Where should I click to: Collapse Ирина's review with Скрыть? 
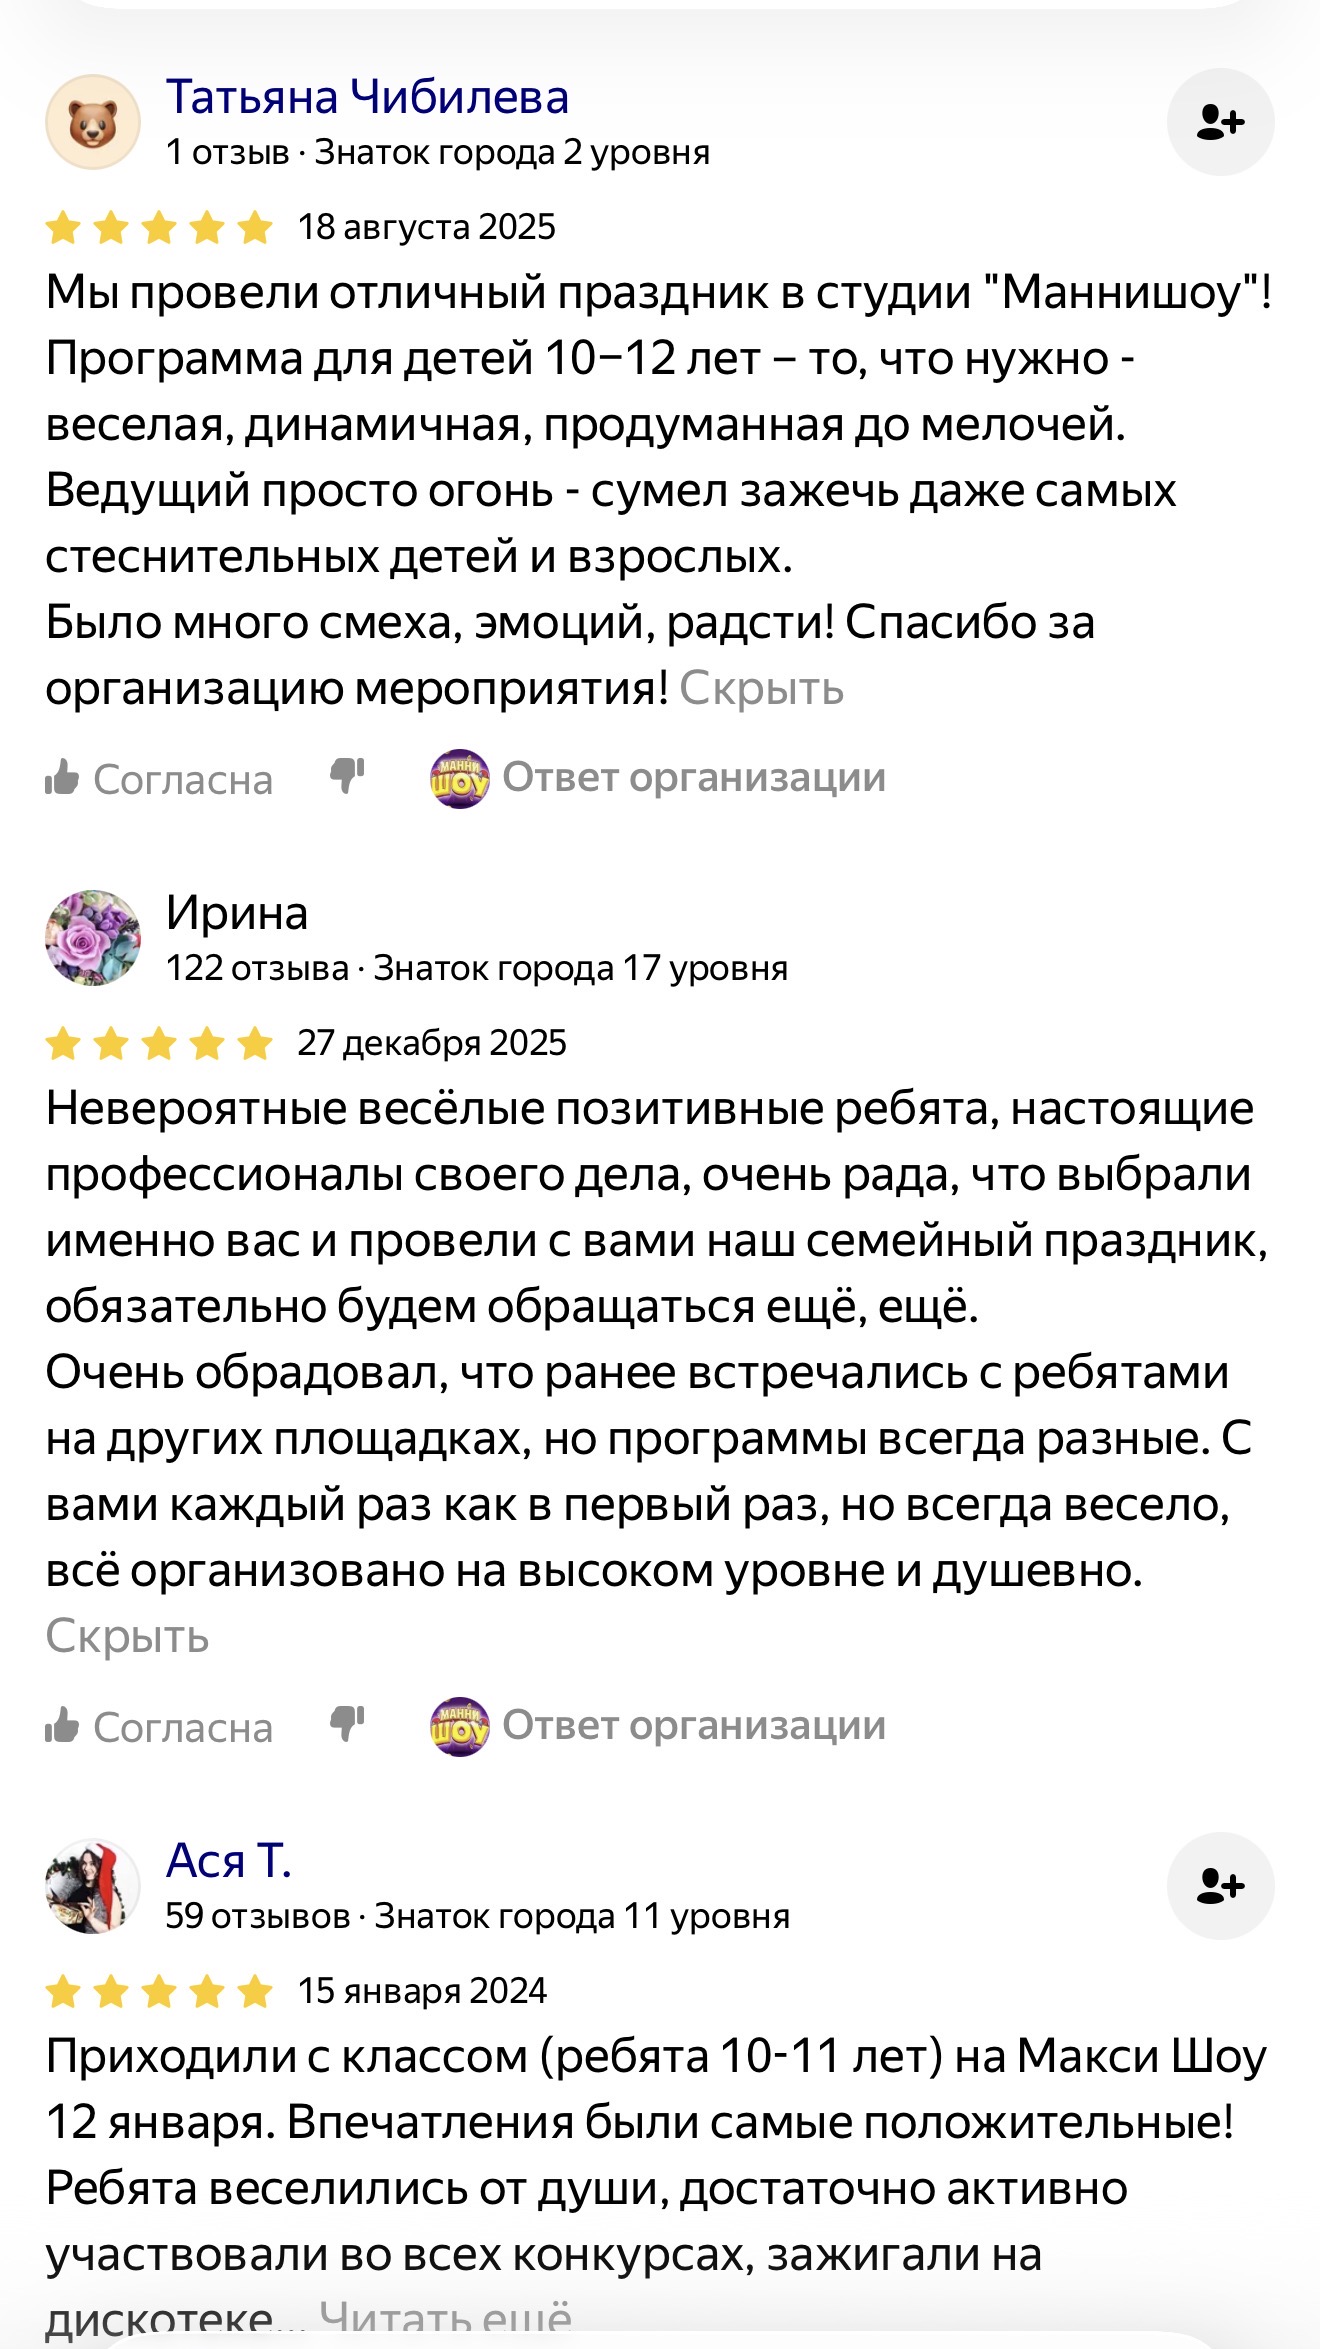coord(127,1637)
